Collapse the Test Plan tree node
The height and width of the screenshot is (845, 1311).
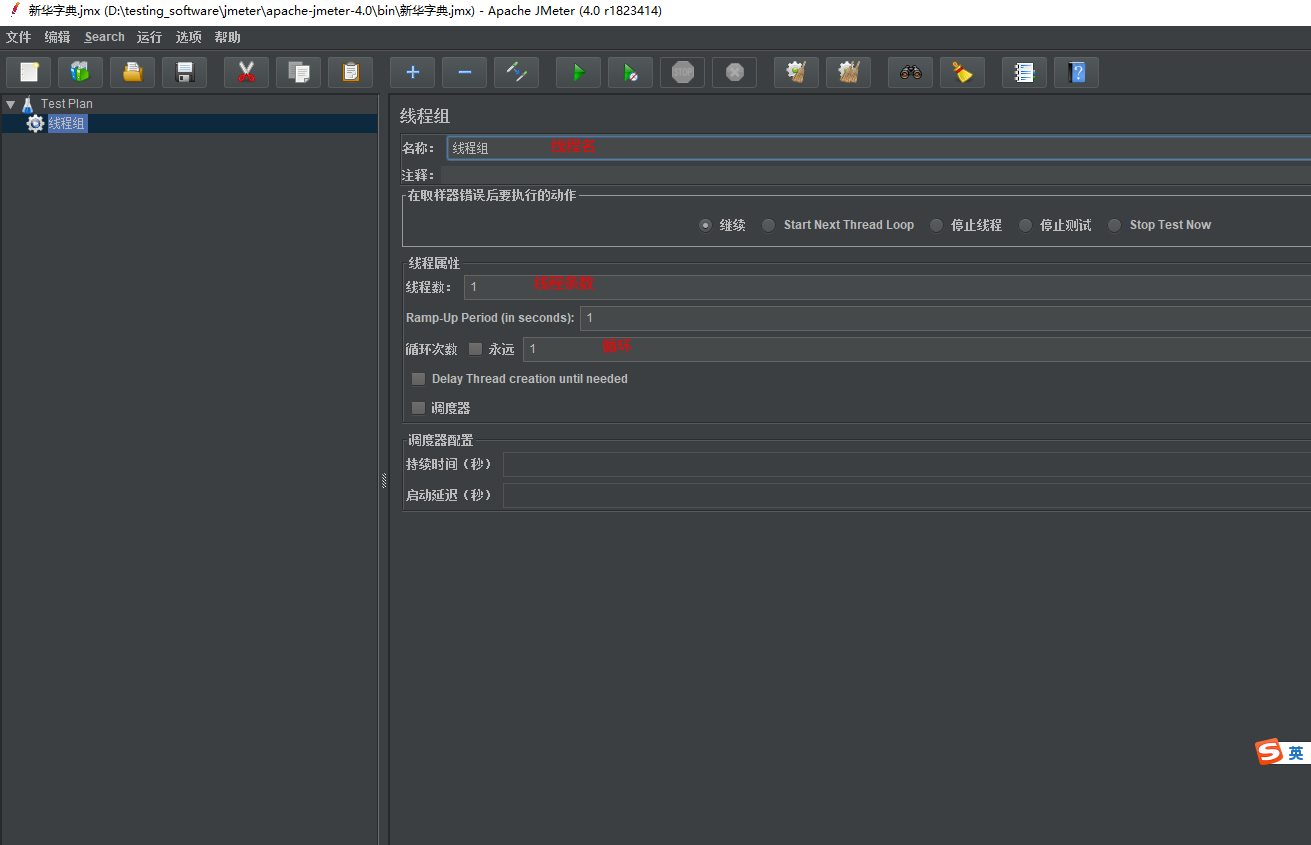point(11,103)
